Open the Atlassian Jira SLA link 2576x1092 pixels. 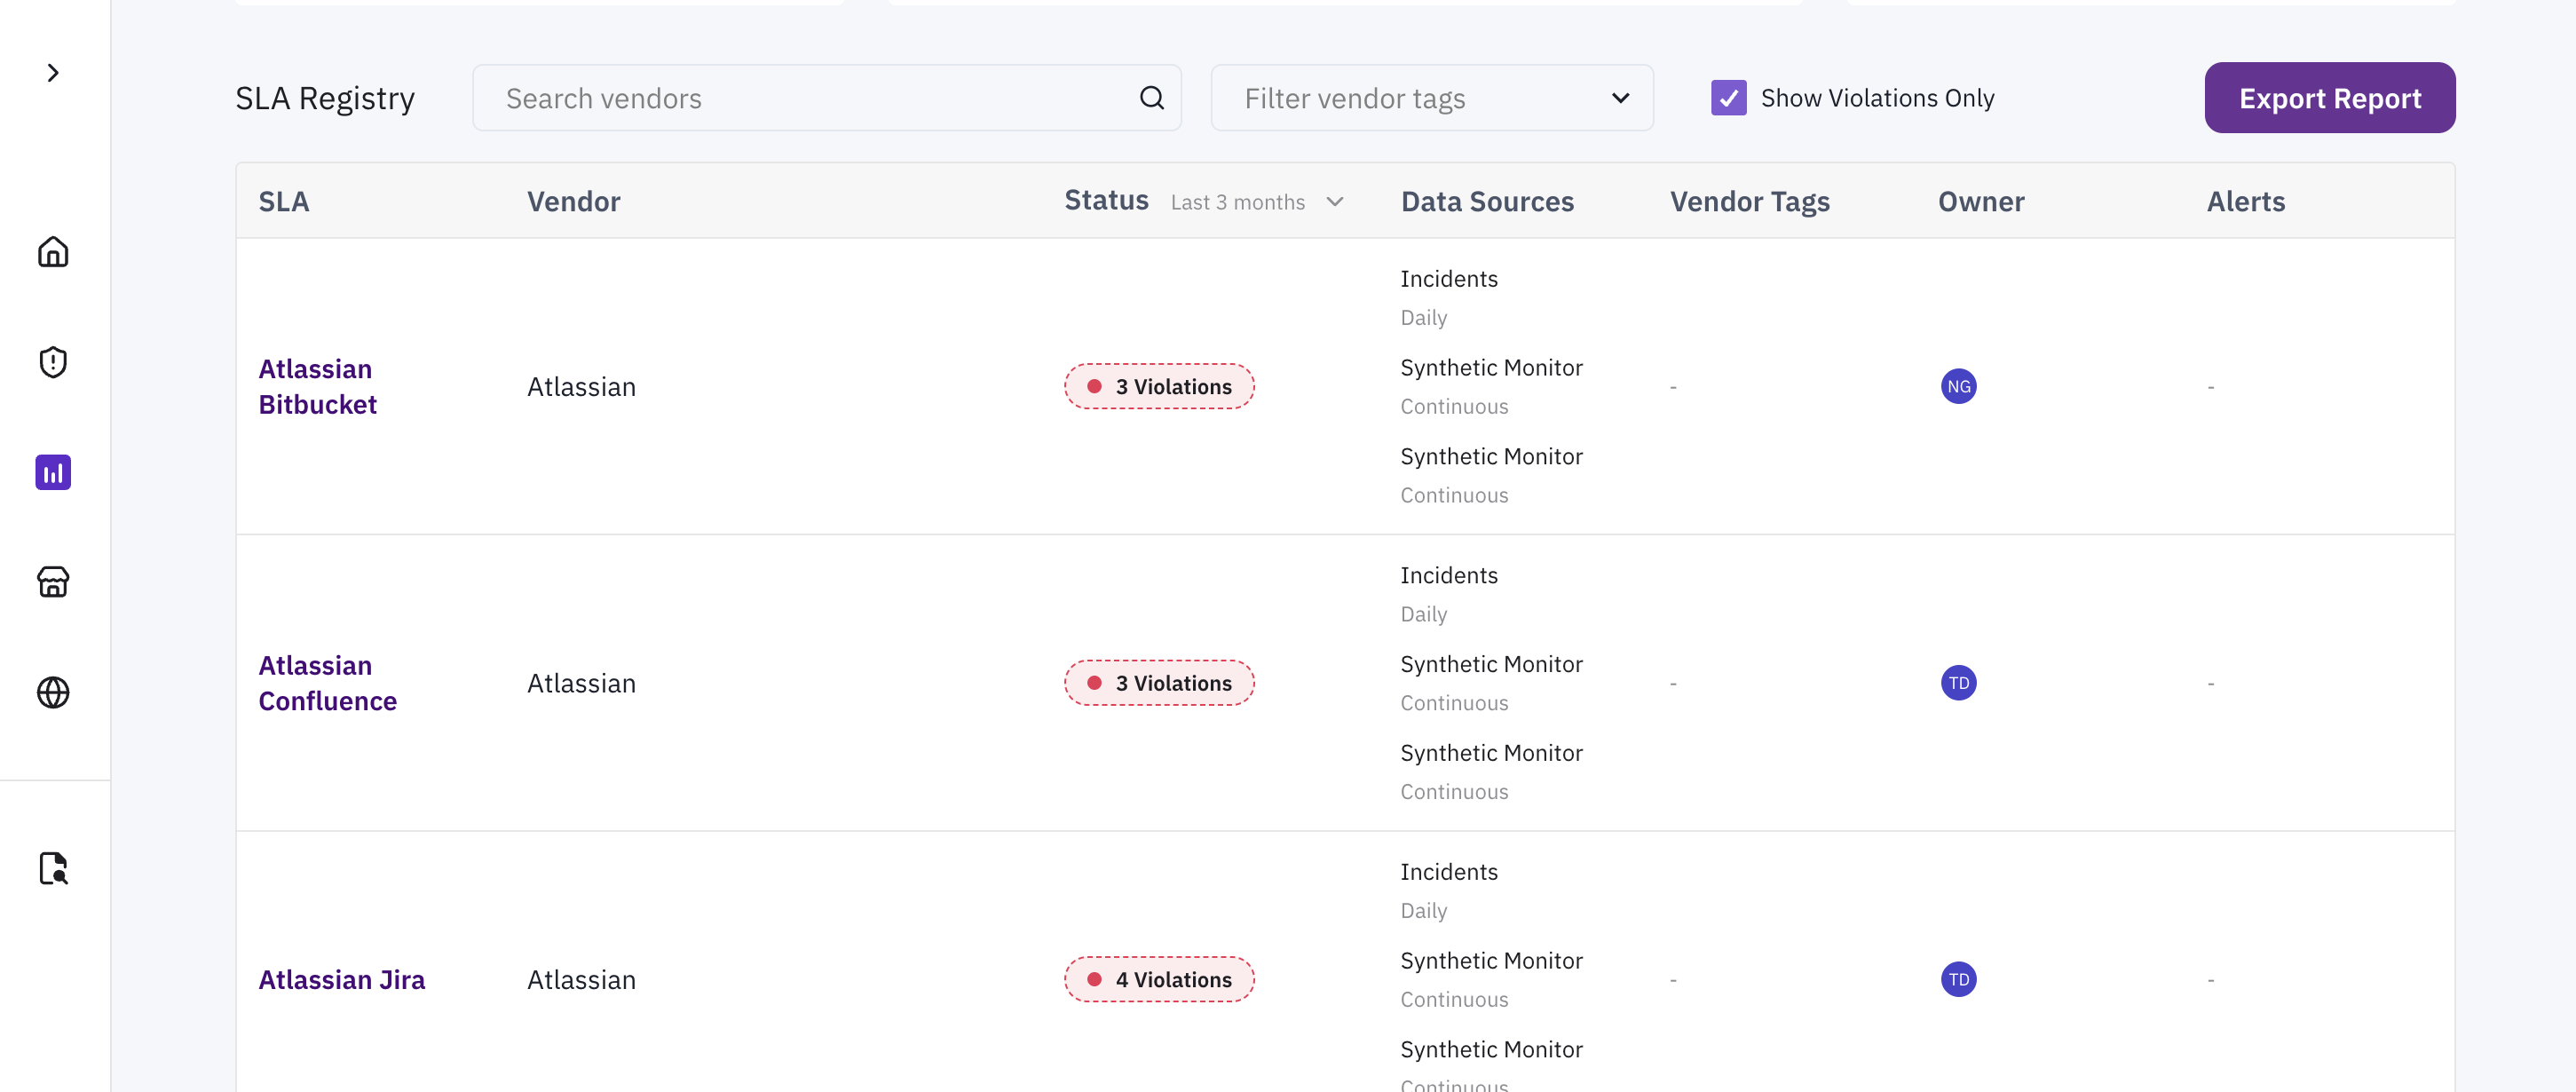[x=341, y=979]
